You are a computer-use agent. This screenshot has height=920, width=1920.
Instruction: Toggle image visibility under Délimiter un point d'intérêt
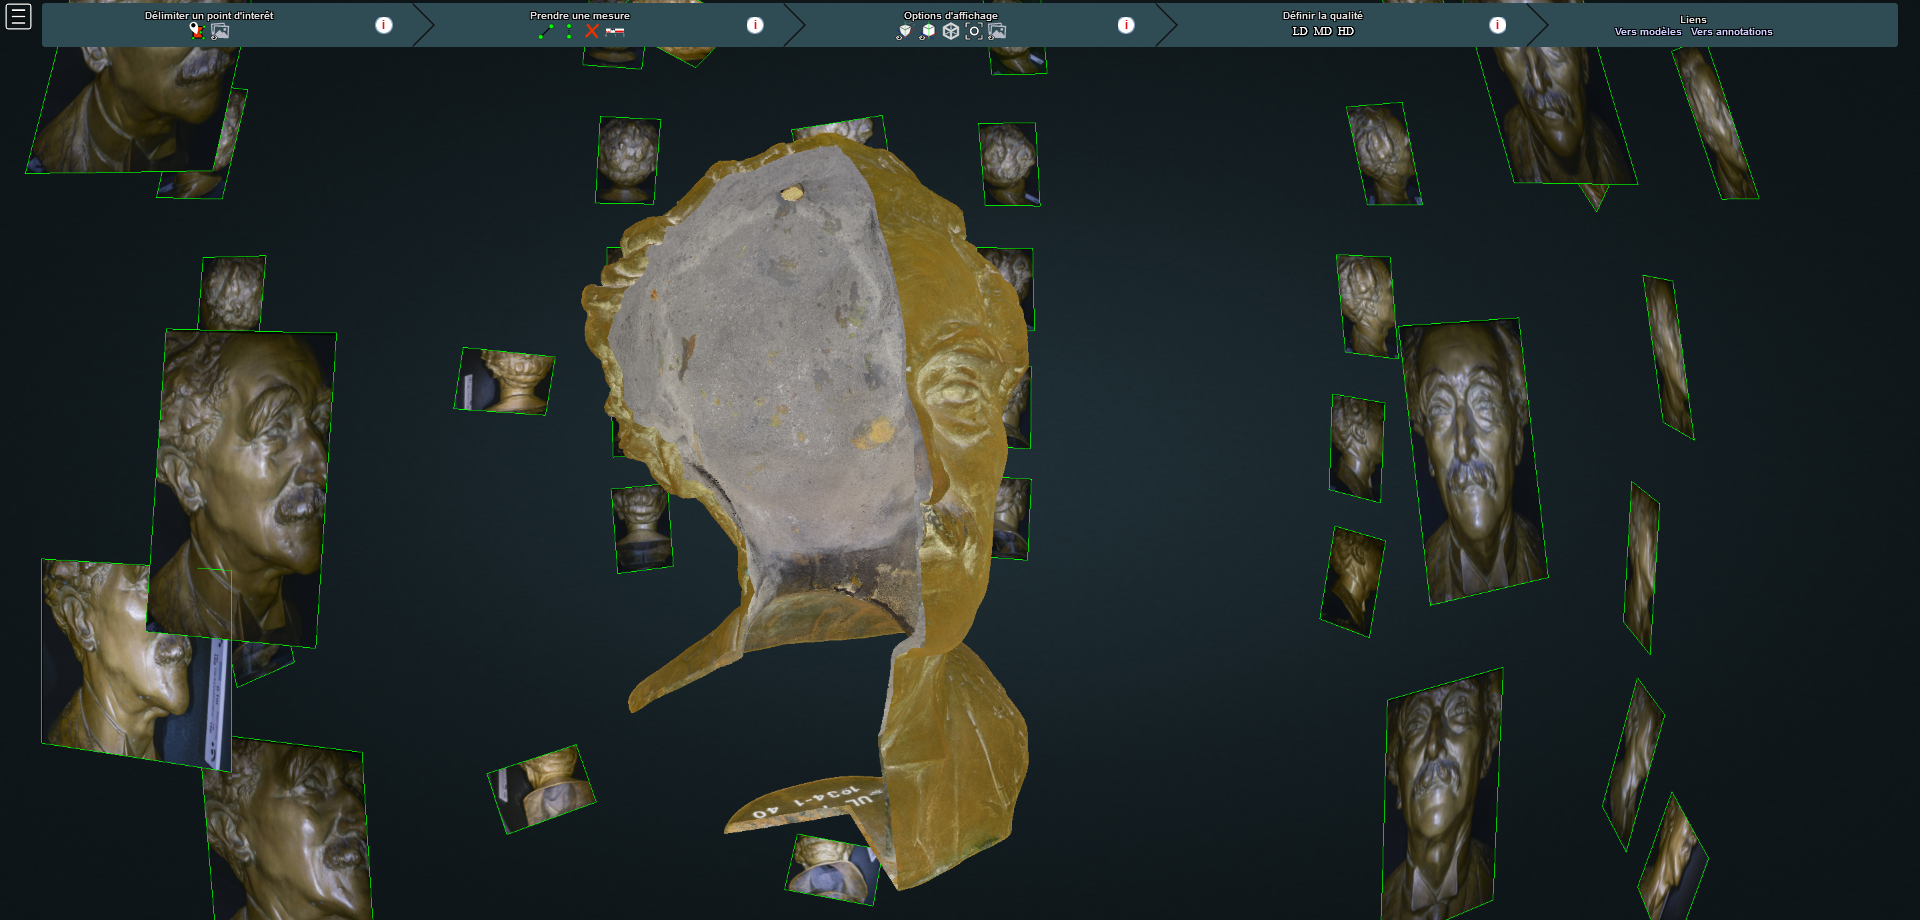tap(220, 31)
